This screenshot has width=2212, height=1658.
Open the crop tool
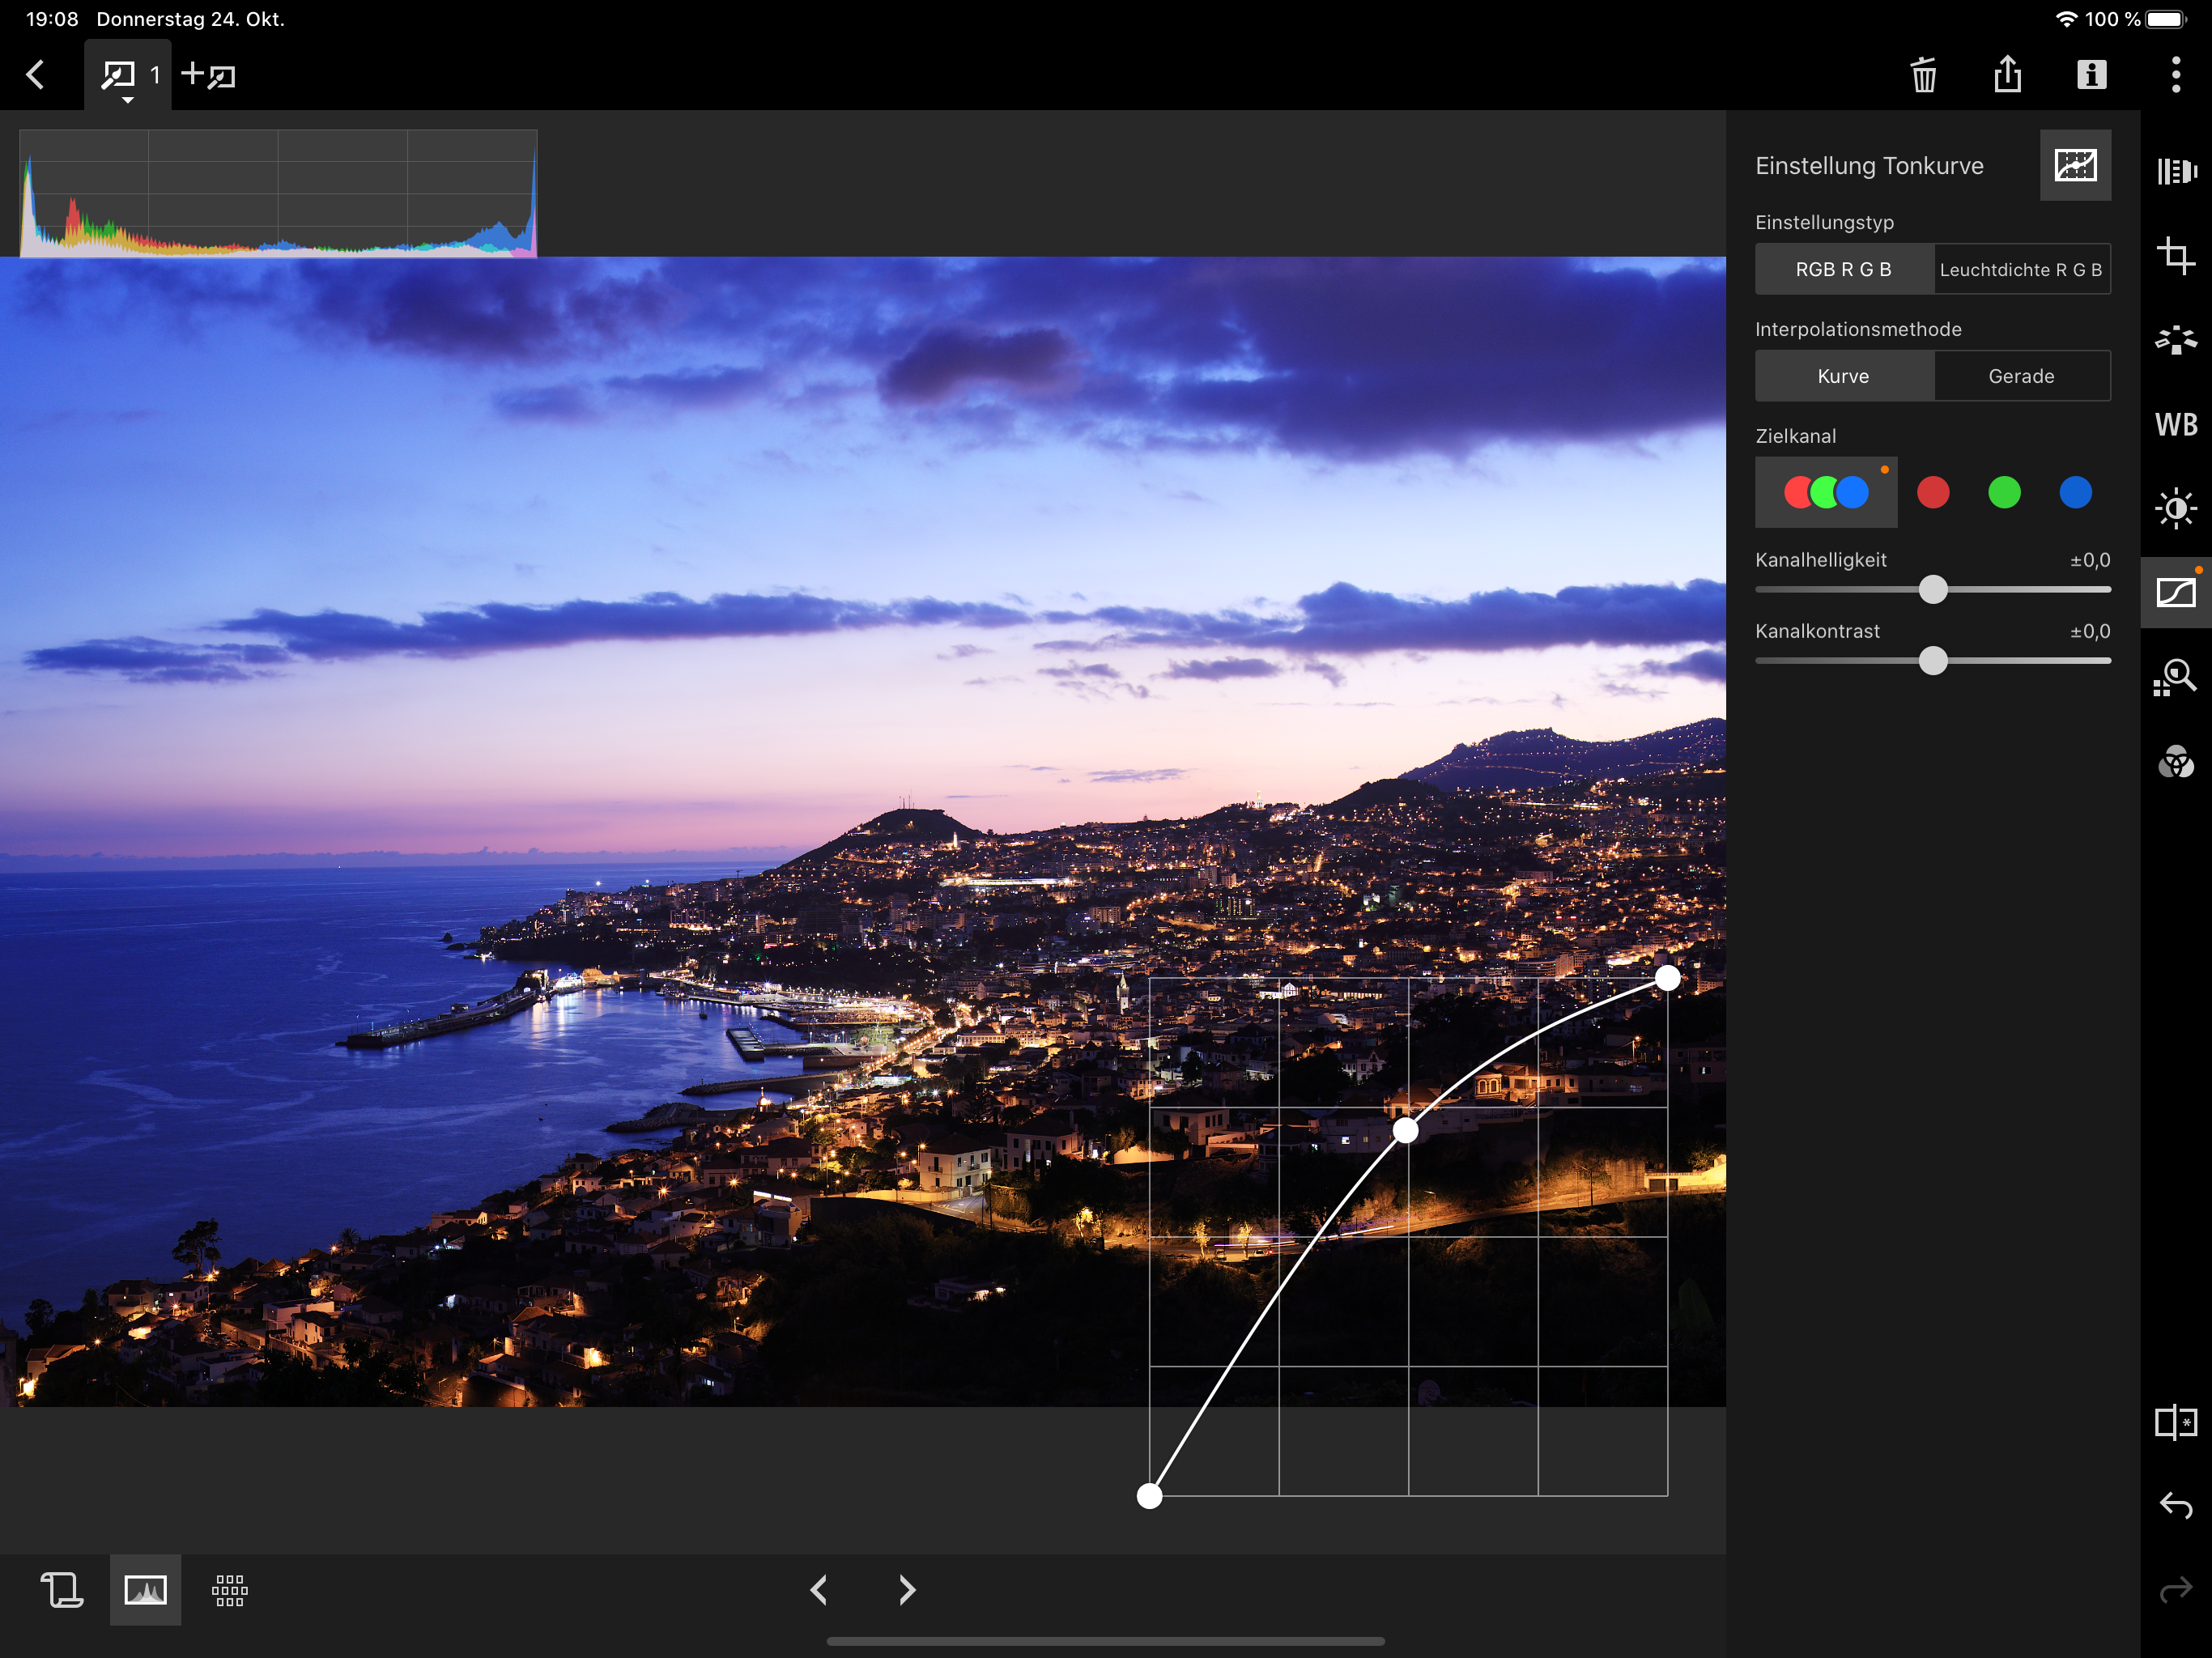click(2175, 256)
